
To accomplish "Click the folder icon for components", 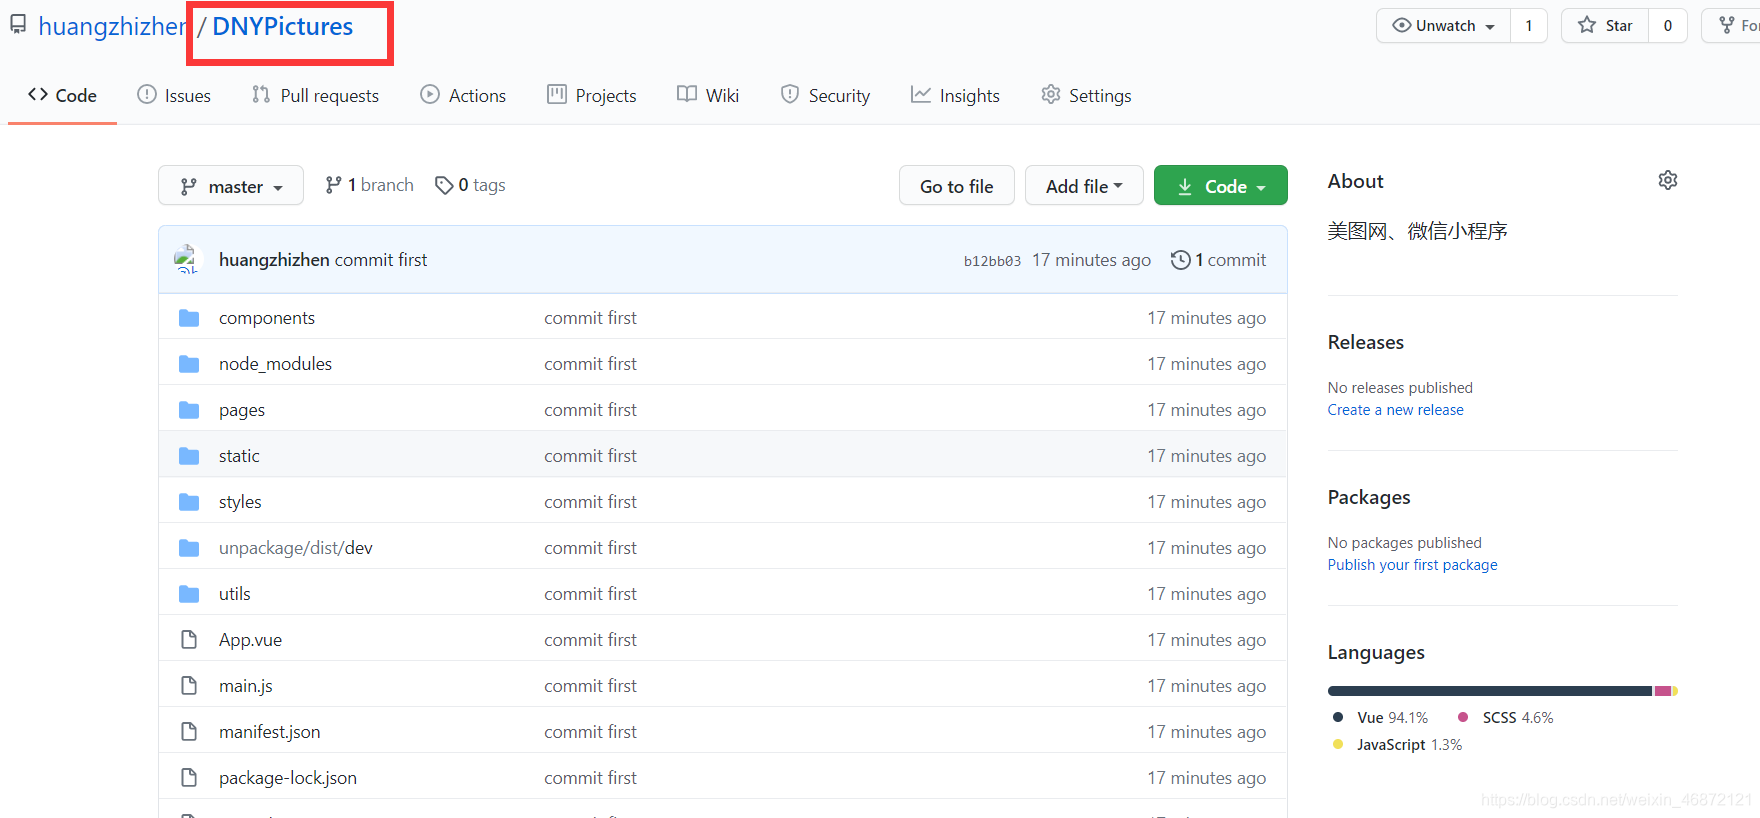I will tap(189, 318).
